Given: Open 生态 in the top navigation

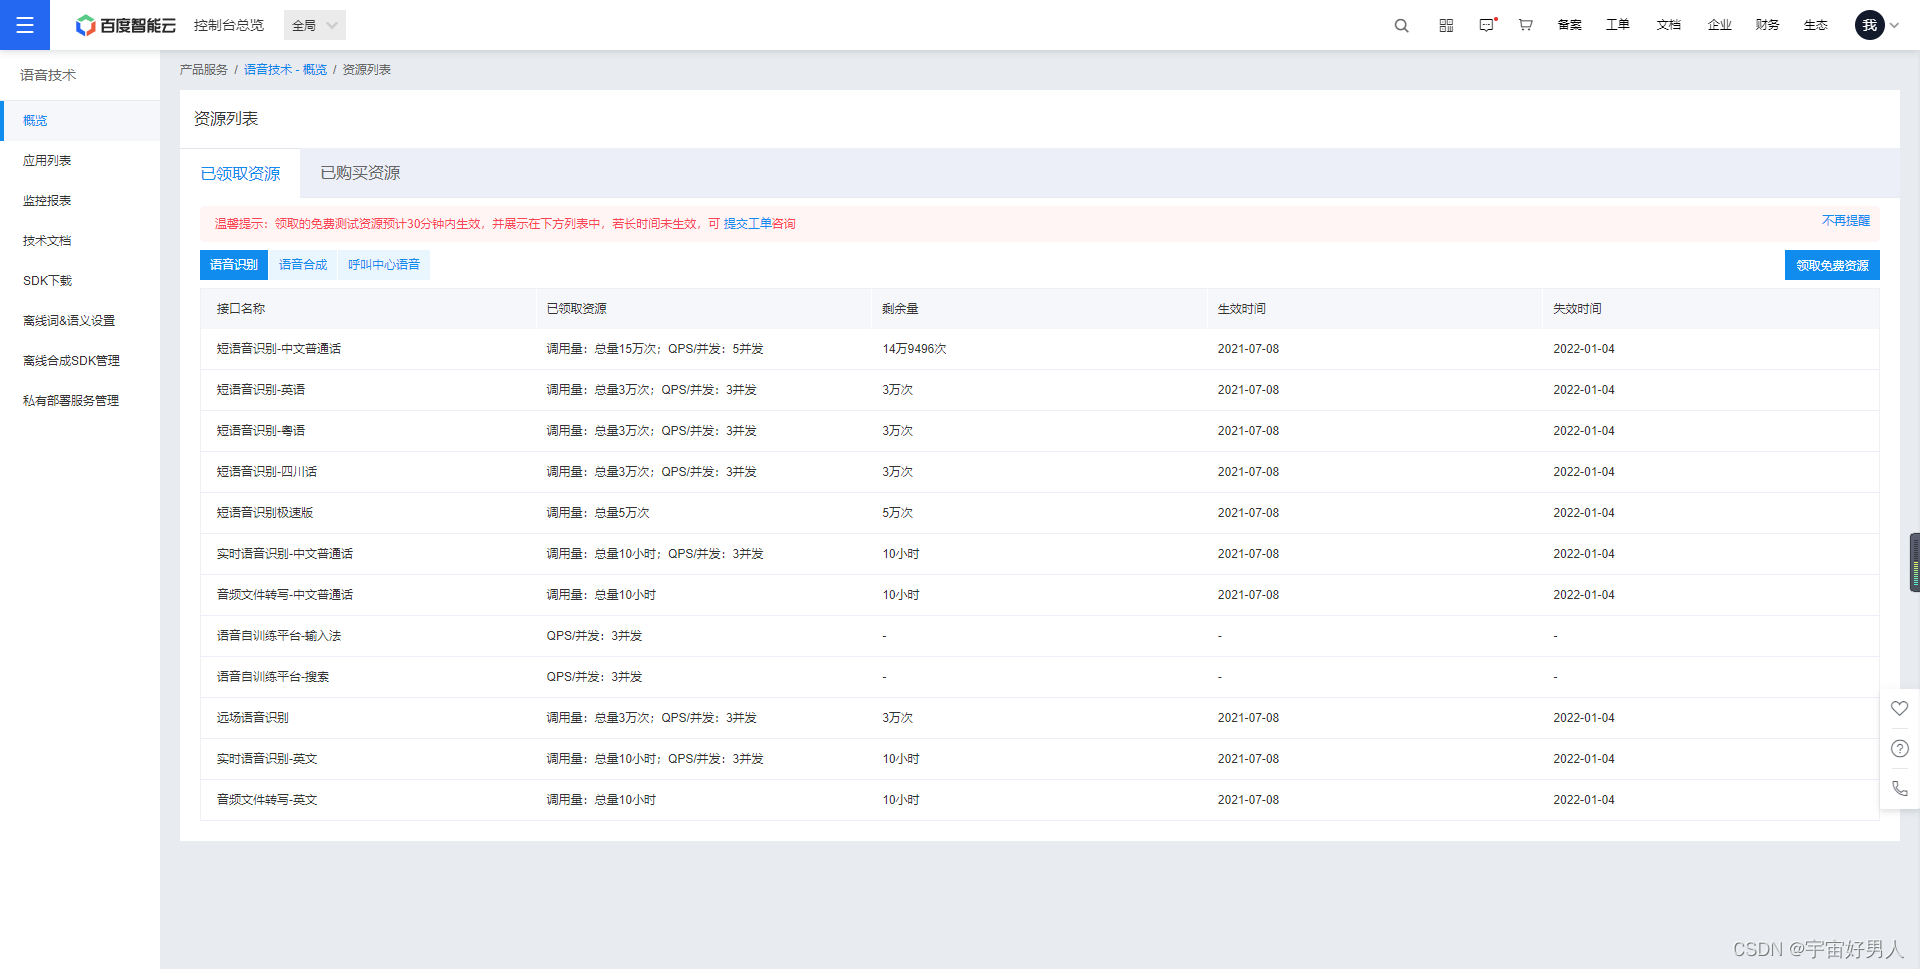Looking at the screenshot, I should click(1816, 25).
